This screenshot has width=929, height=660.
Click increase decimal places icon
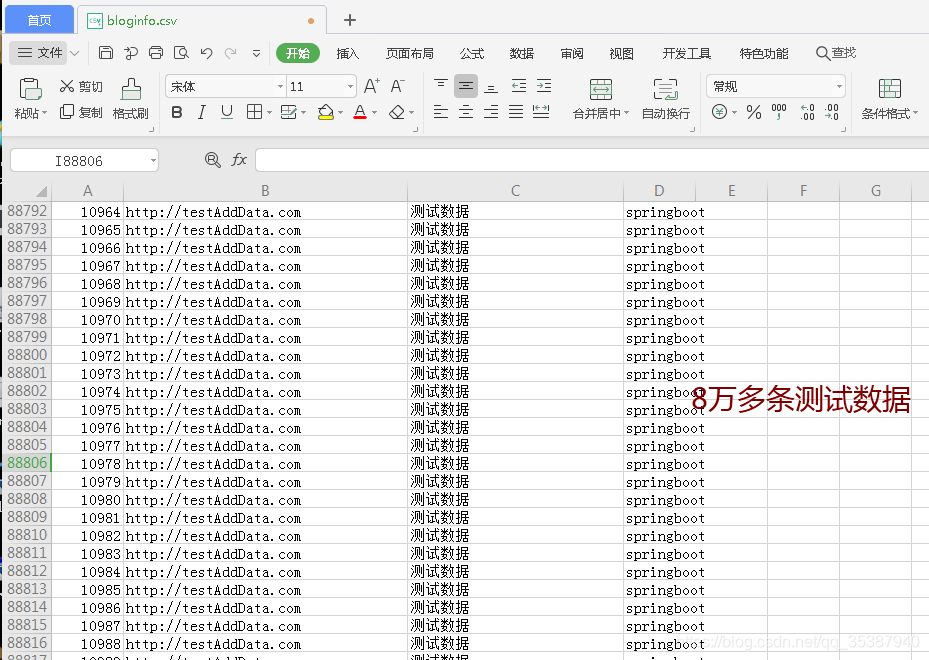[807, 112]
